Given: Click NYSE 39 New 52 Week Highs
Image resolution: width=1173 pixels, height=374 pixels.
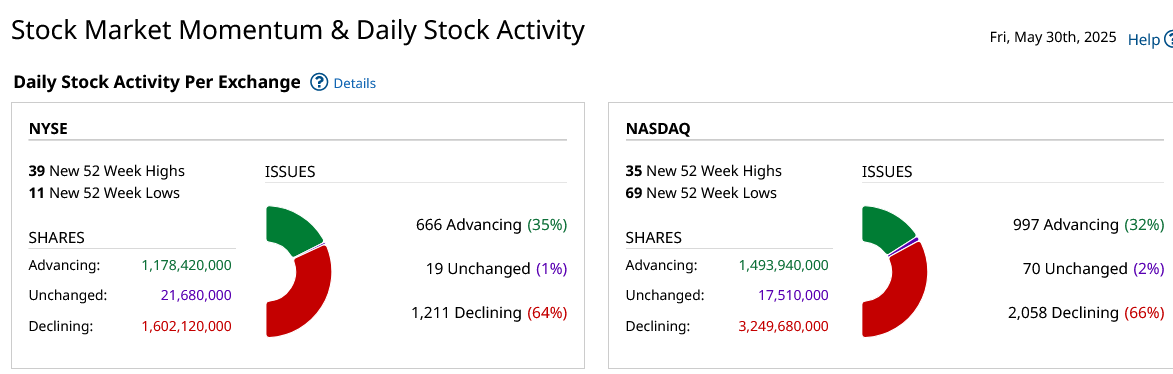Looking at the screenshot, I should coord(106,171).
